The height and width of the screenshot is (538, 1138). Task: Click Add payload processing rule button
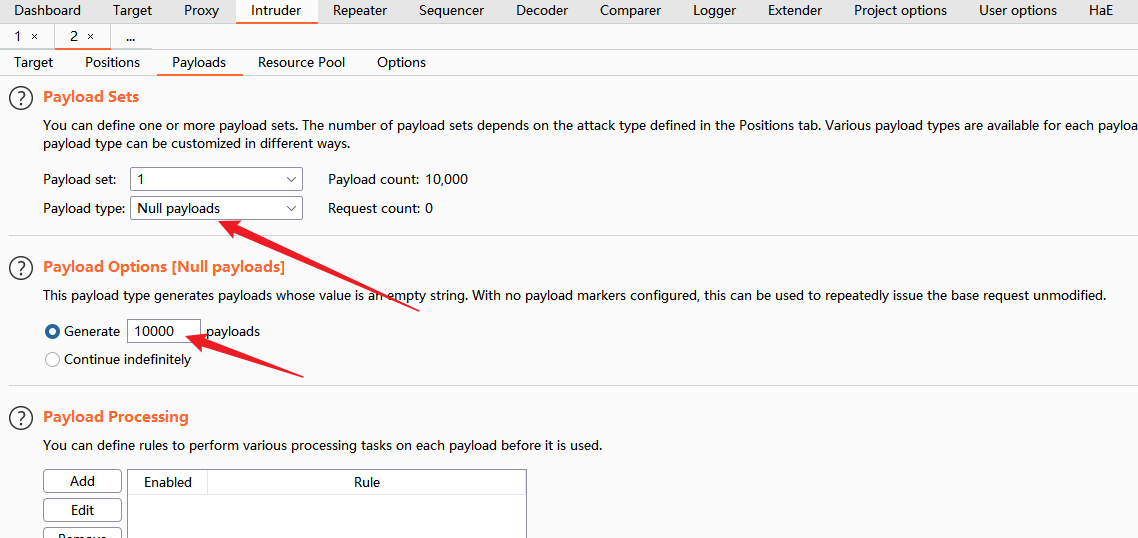pyautogui.click(x=82, y=481)
